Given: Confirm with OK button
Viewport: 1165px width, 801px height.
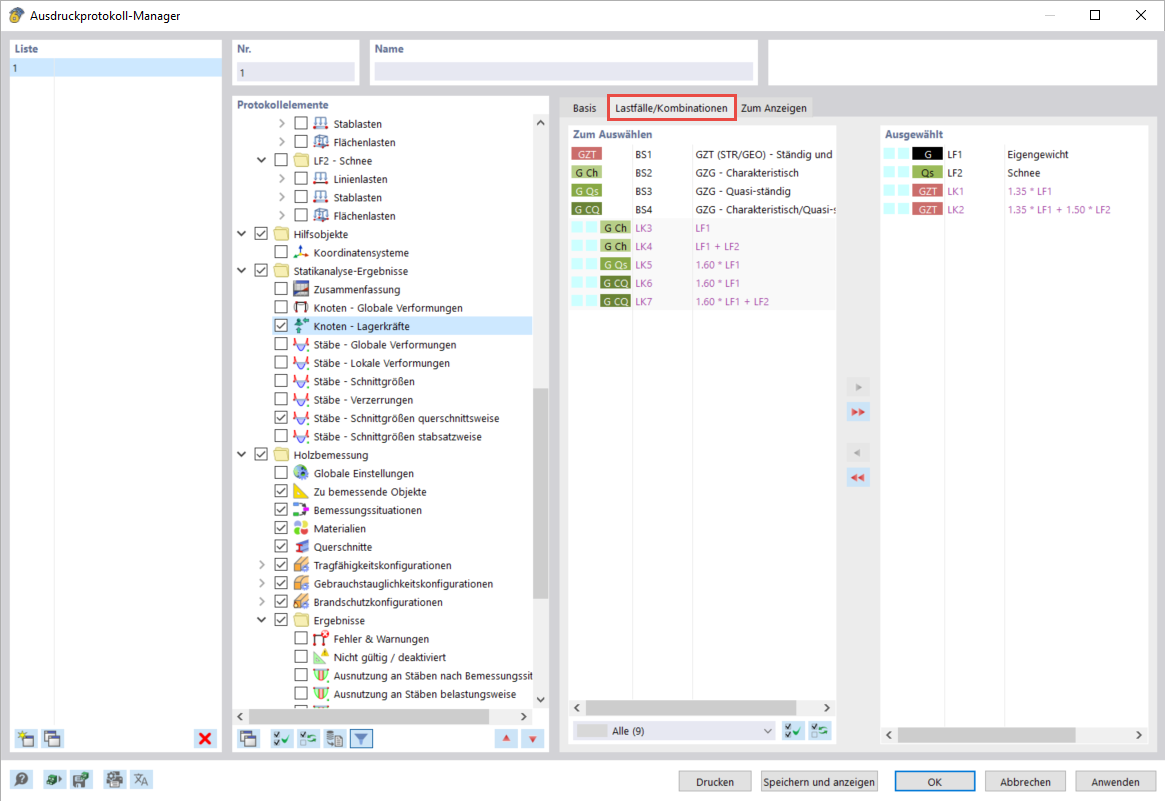Looking at the screenshot, I should click(935, 782).
